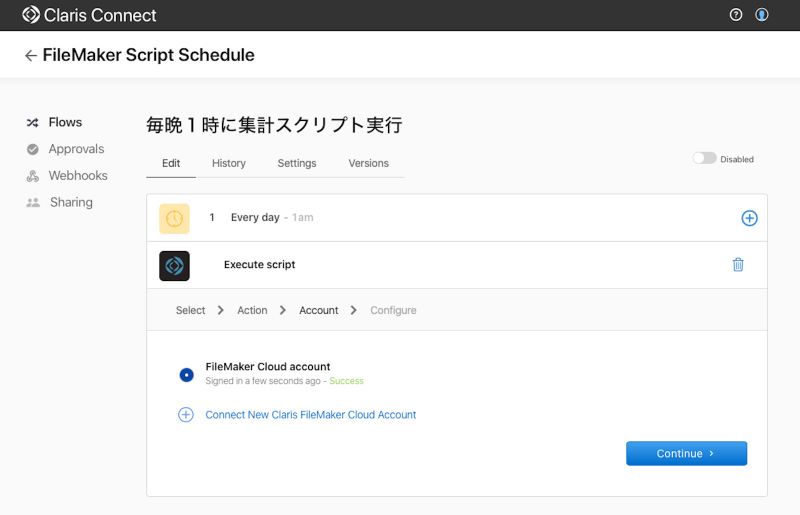This screenshot has height=515, width=800.
Task: Click the Disabled status label
Action: [x=737, y=159]
